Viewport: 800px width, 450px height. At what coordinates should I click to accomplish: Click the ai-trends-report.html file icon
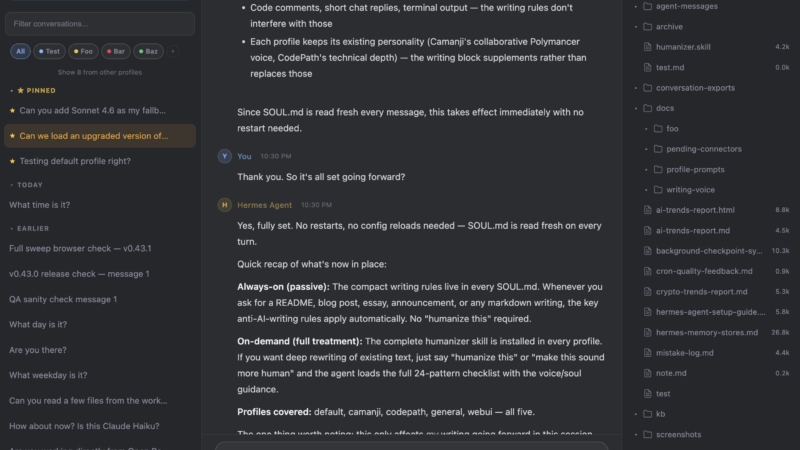click(647, 210)
